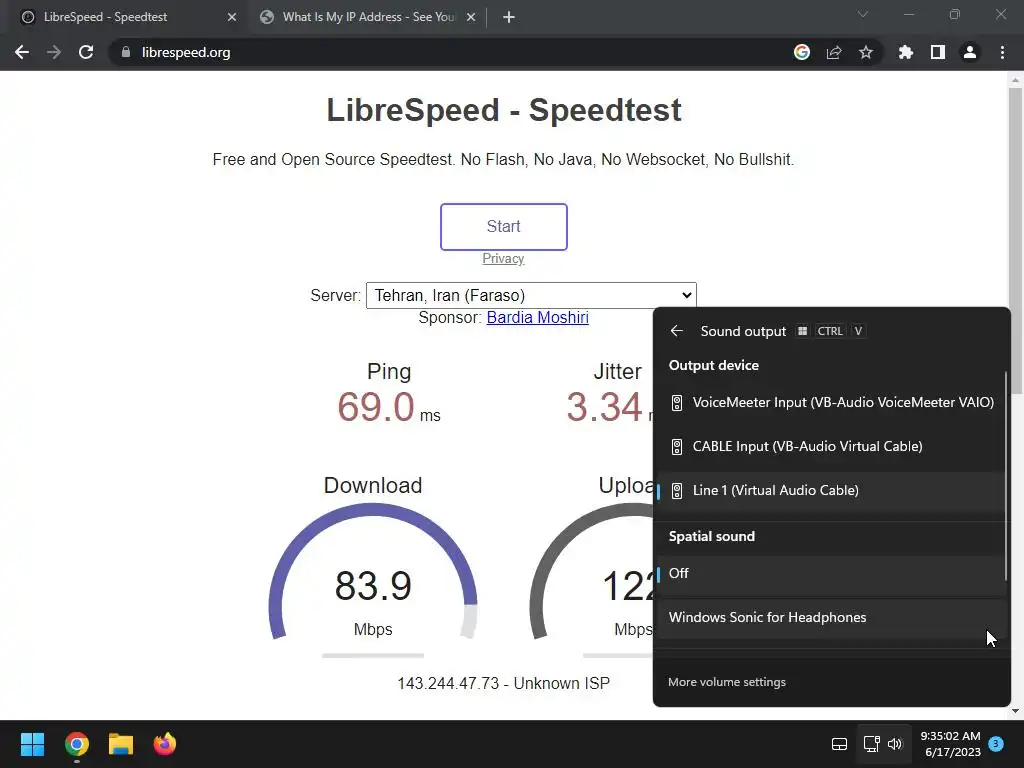Open Chrome tab search chevron
The width and height of the screenshot is (1024, 768).
pyautogui.click(x=863, y=14)
